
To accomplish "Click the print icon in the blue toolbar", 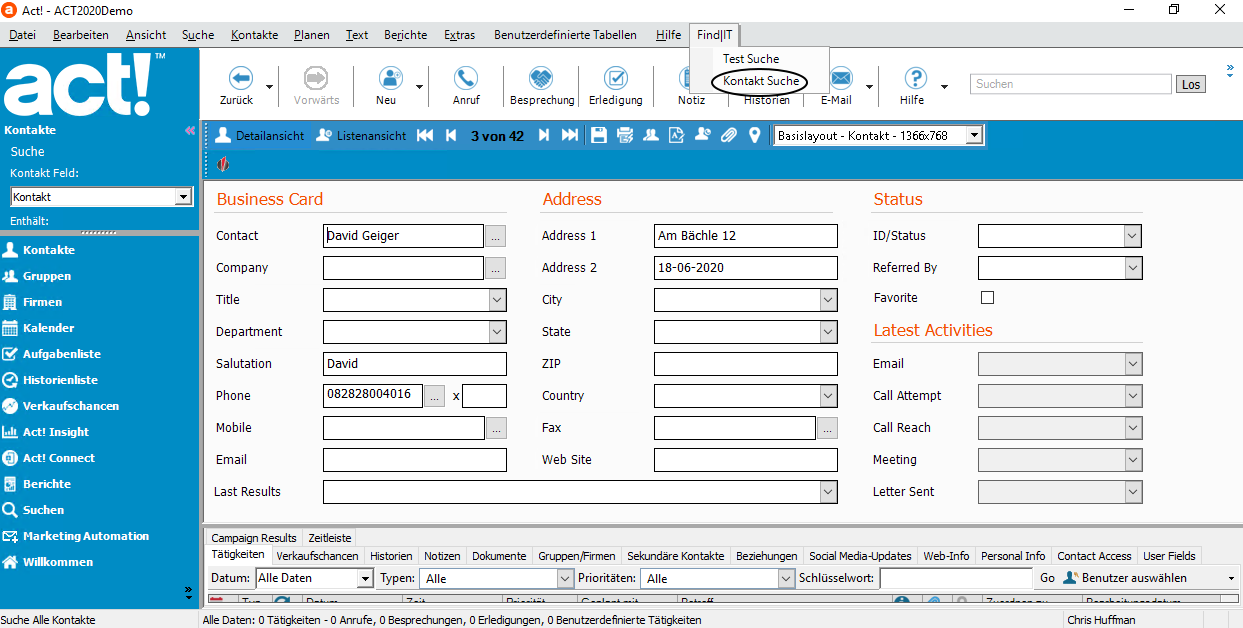I will point(625,135).
